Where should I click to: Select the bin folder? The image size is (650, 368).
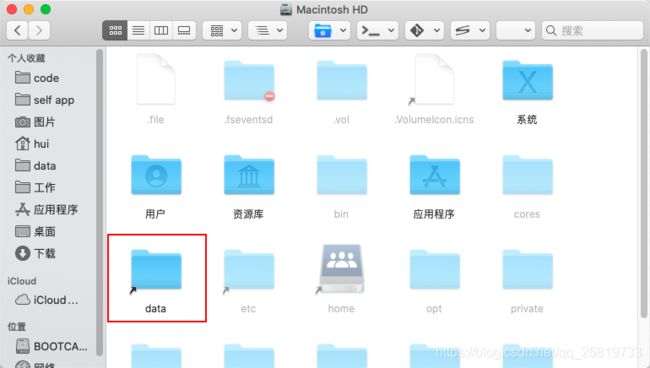coord(342,175)
